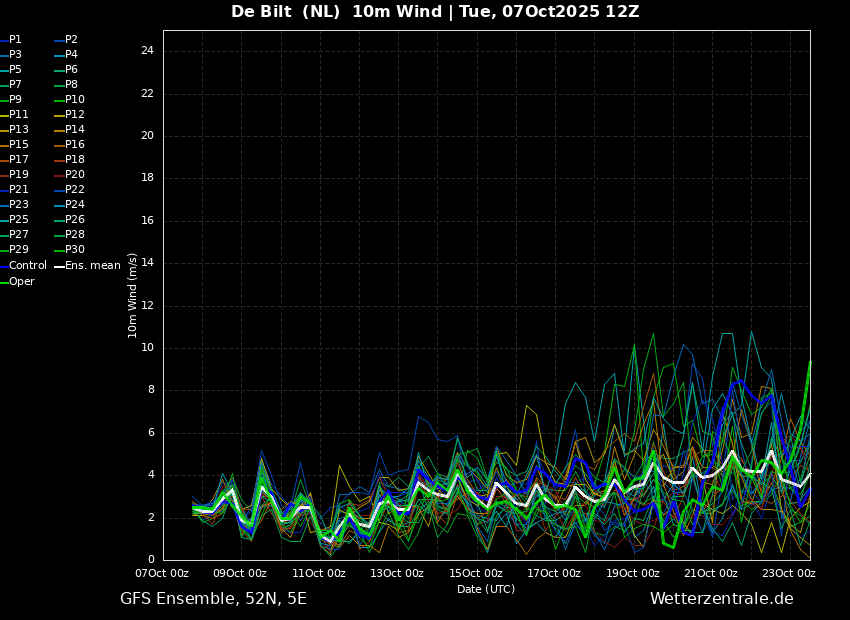Viewport: 850px width, 620px height.
Task: Click the 10m Wind (m/s) axis label
Action: pos(132,295)
